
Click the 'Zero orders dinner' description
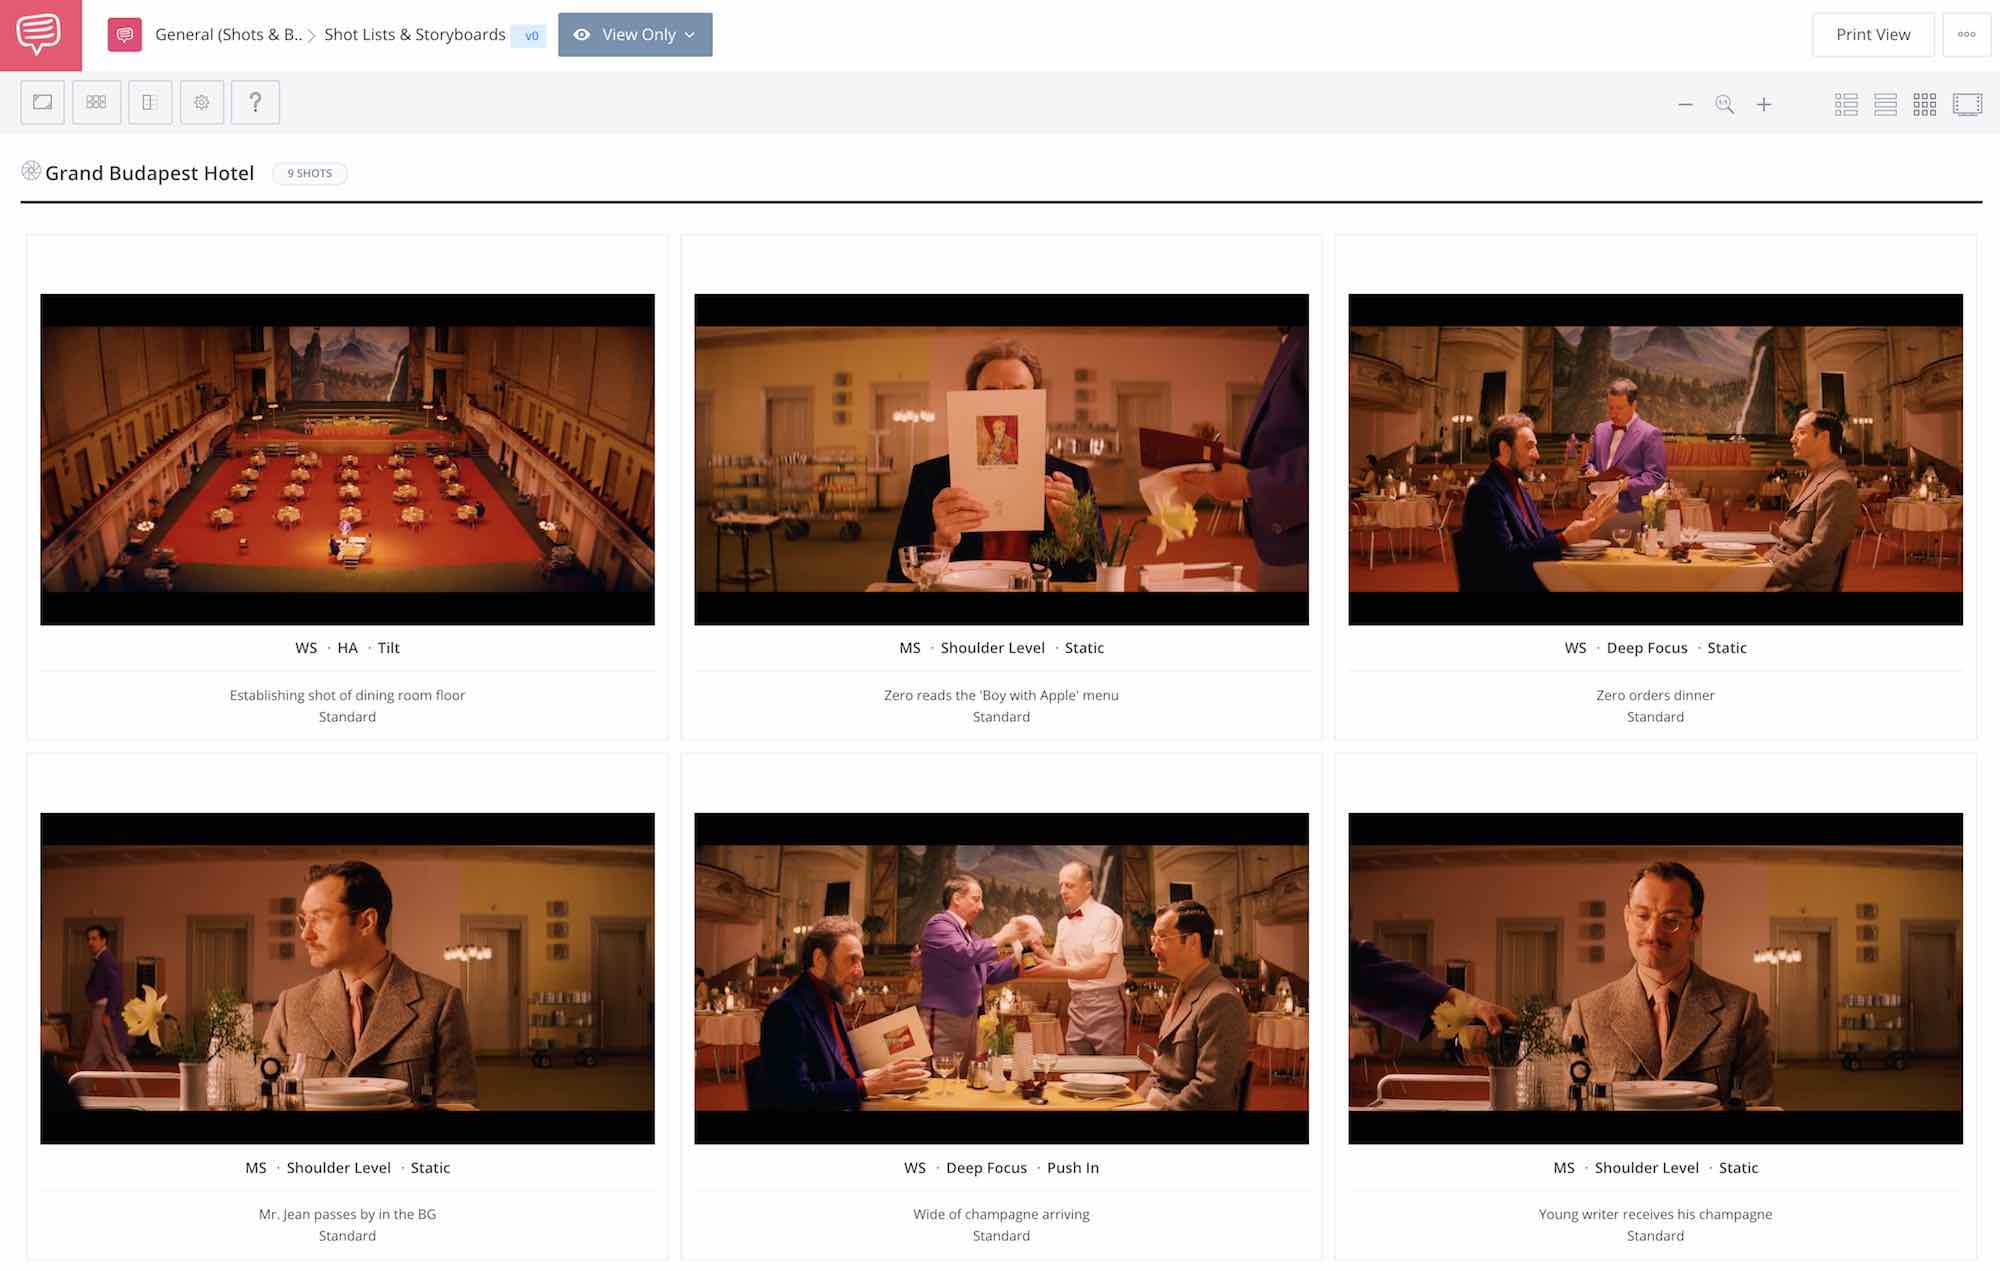[x=1655, y=695]
